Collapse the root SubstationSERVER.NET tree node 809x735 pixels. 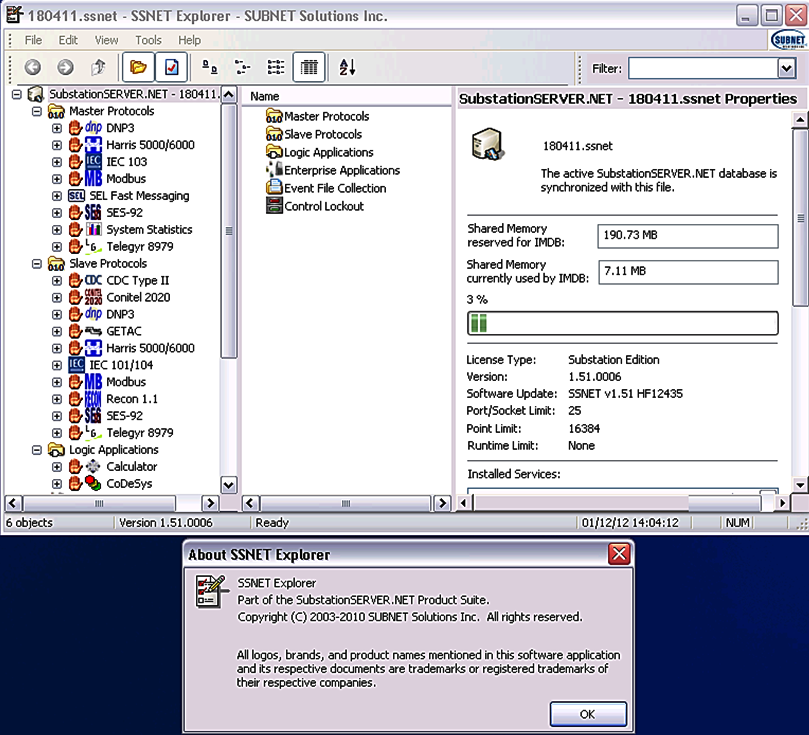click(17, 94)
